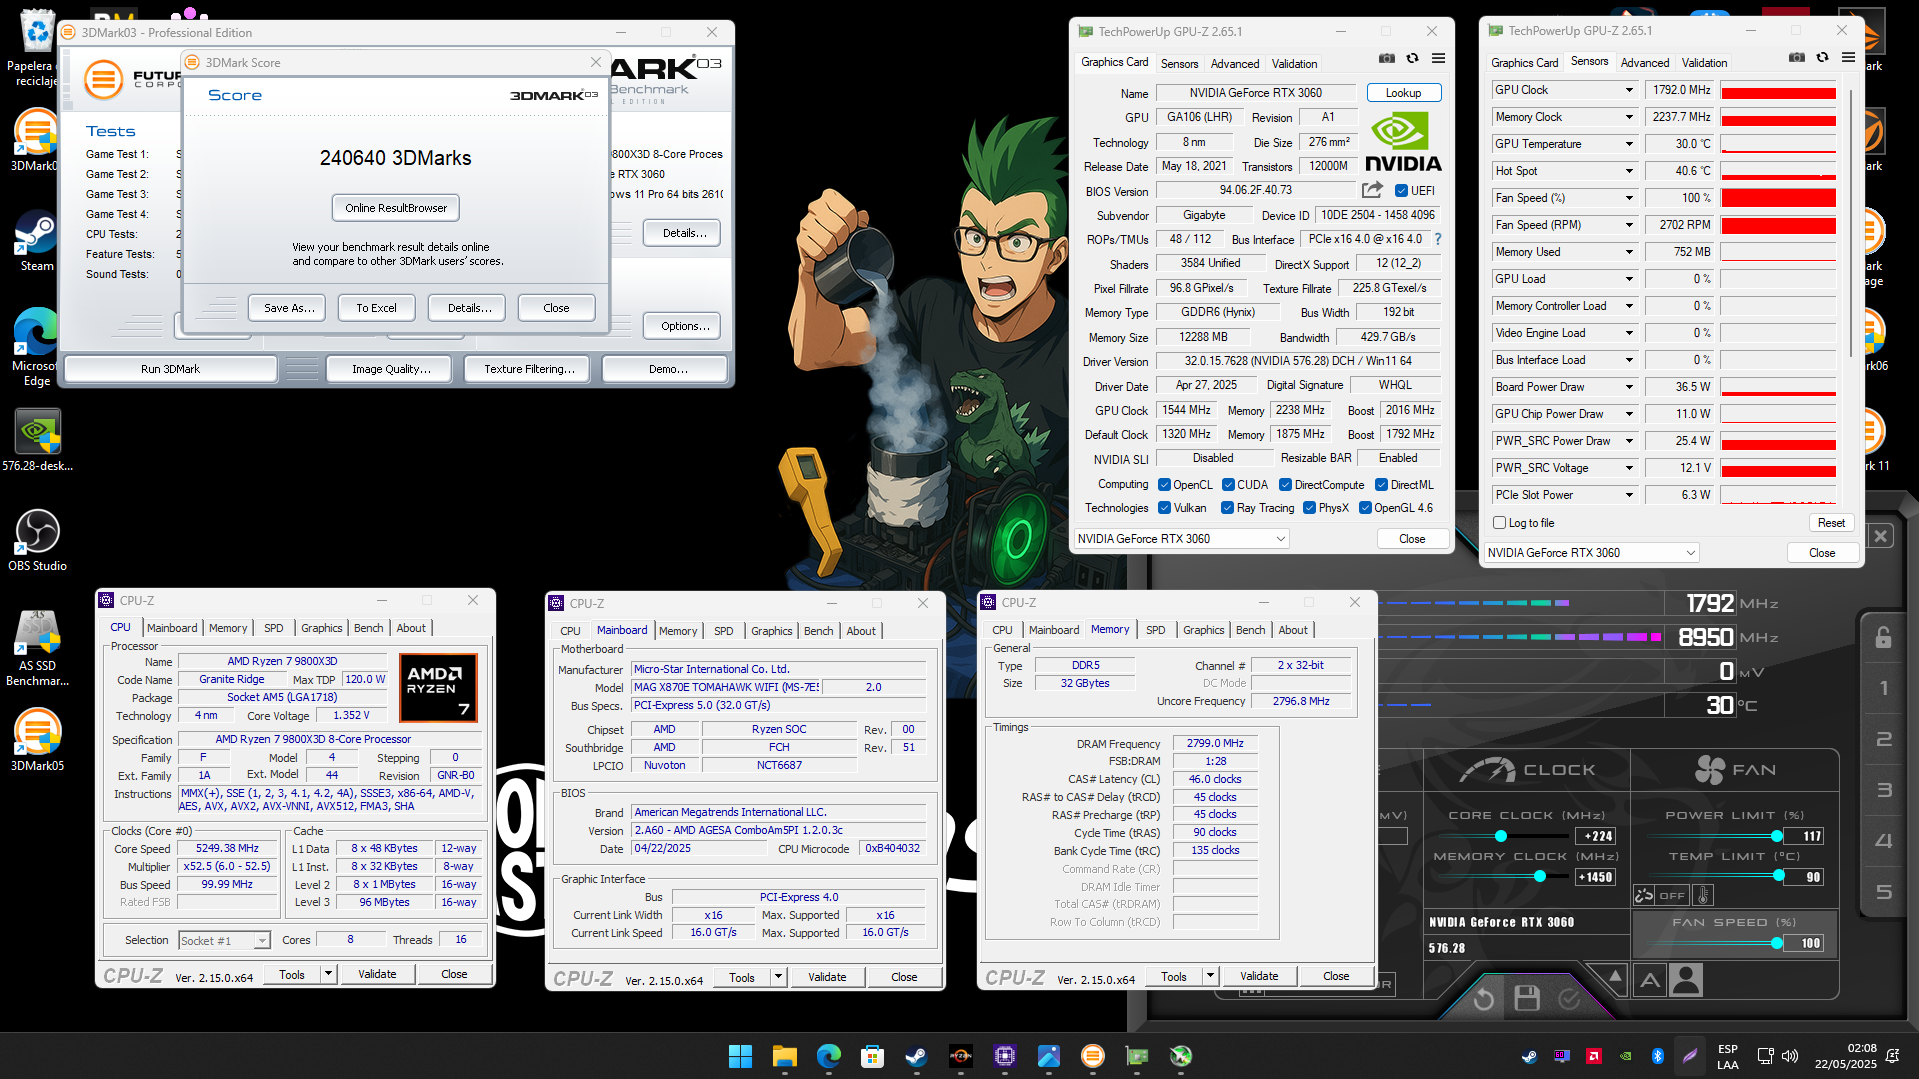1919x1079 pixels.
Task: Toggle the UEFI checkbox in GPU-Z
Action: point(1401,191)
